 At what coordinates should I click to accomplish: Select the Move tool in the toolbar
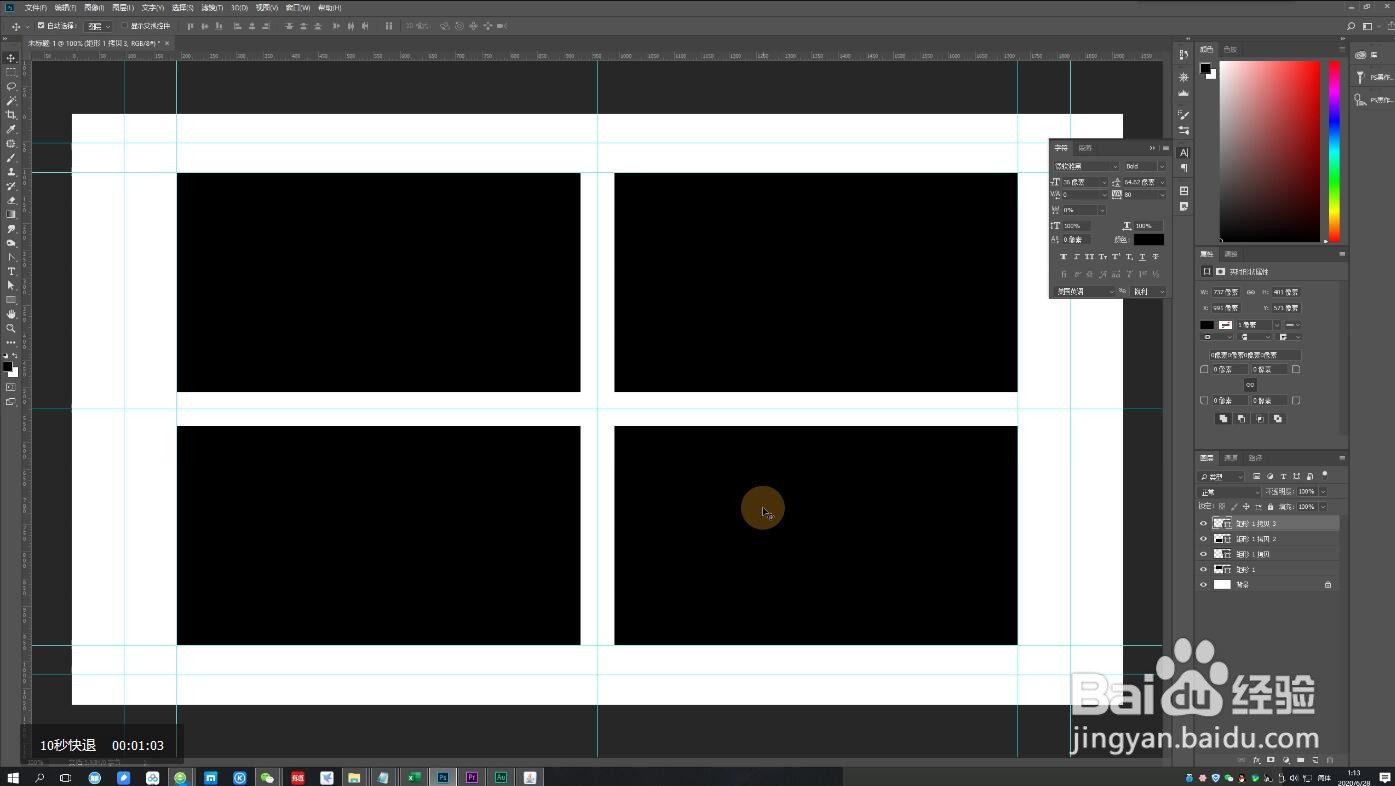[11, 58]
